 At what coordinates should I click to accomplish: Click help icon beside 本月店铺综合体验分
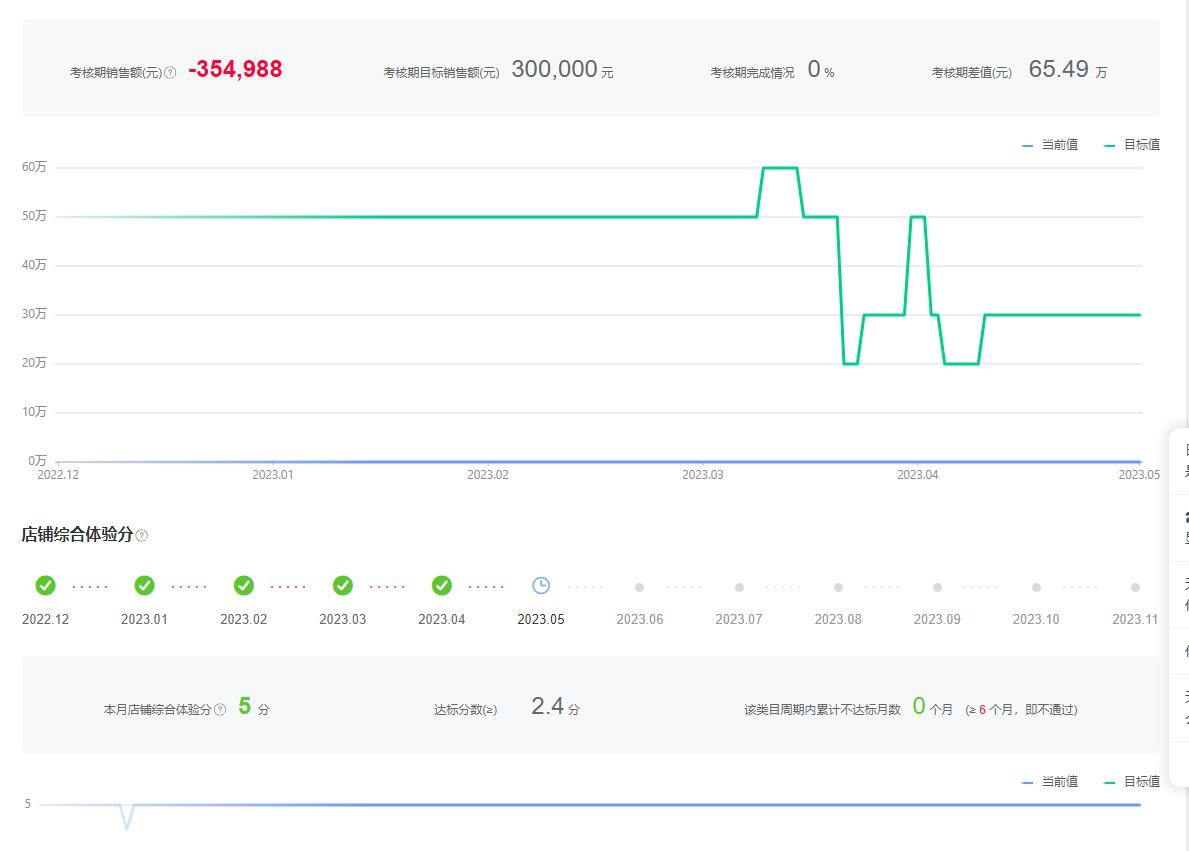[x=220, y=710]
